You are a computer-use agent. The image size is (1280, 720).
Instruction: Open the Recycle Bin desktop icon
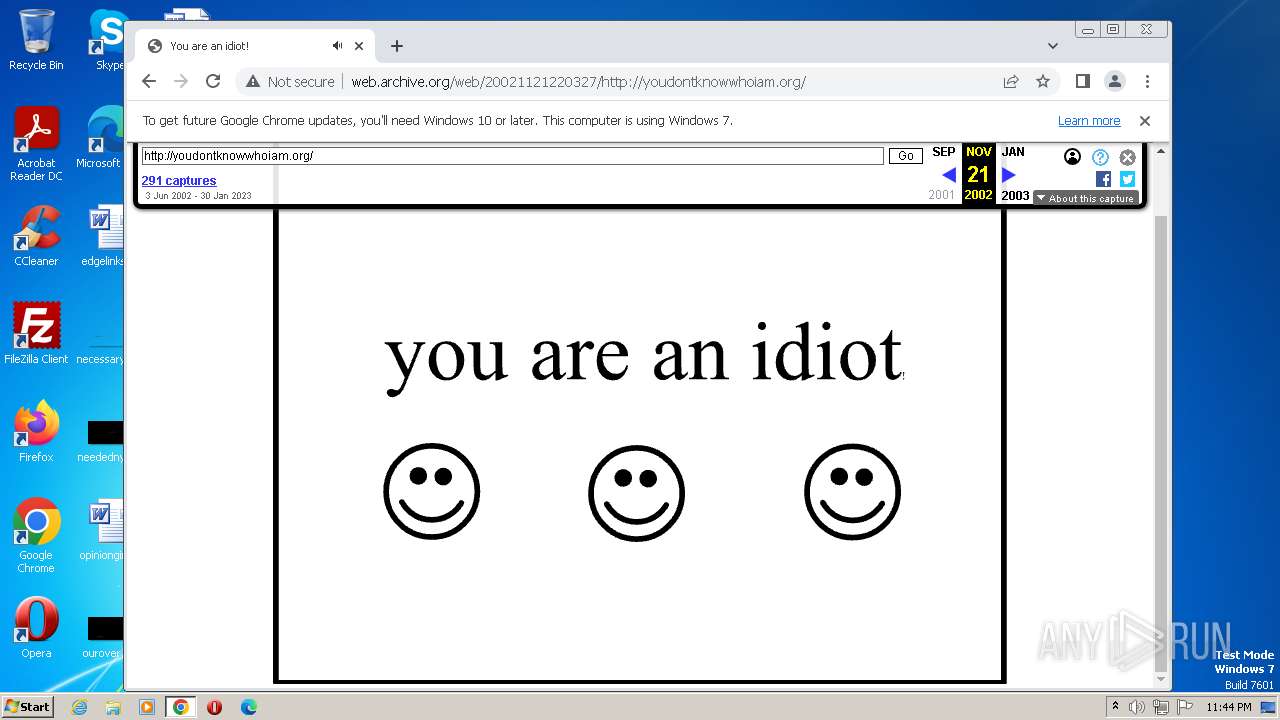[x=36, y=40]
